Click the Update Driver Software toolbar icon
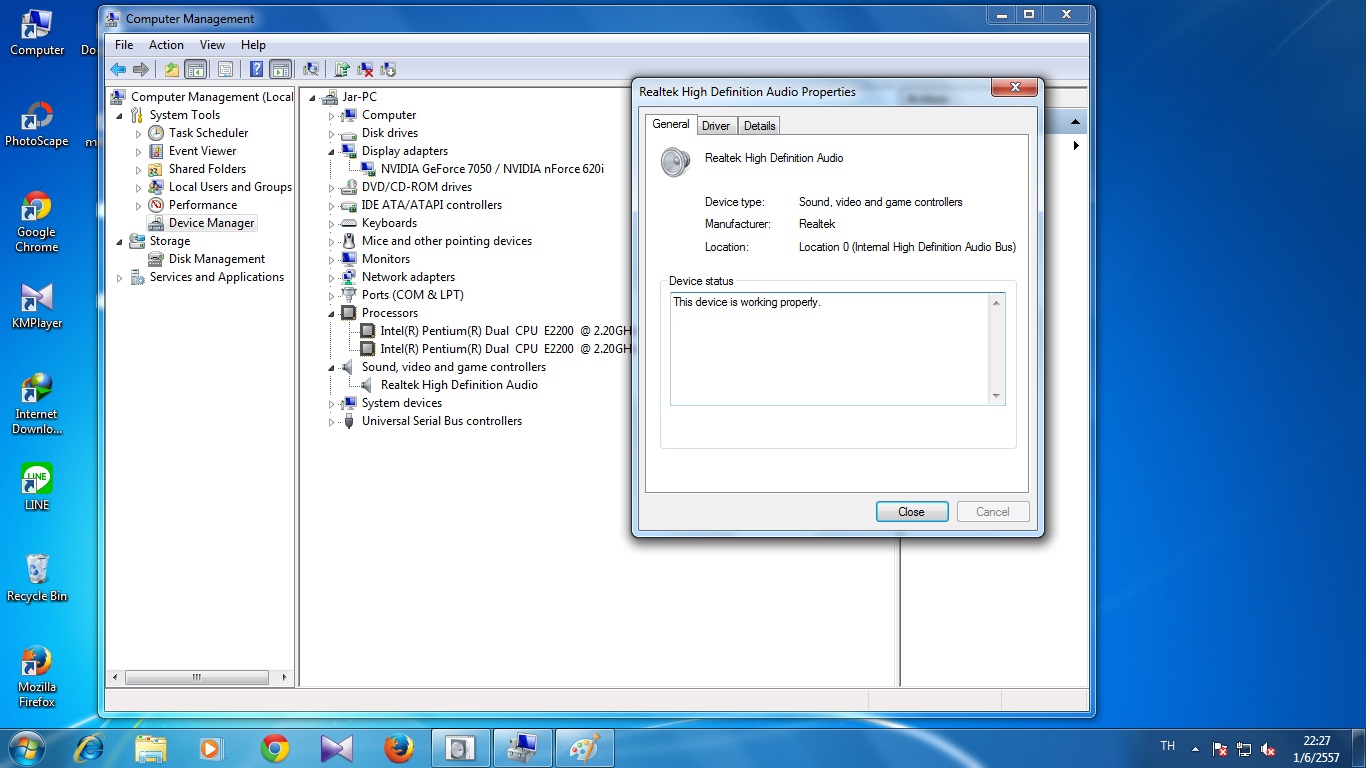The width and height of the screenshot is (1366, 768). 342,69
